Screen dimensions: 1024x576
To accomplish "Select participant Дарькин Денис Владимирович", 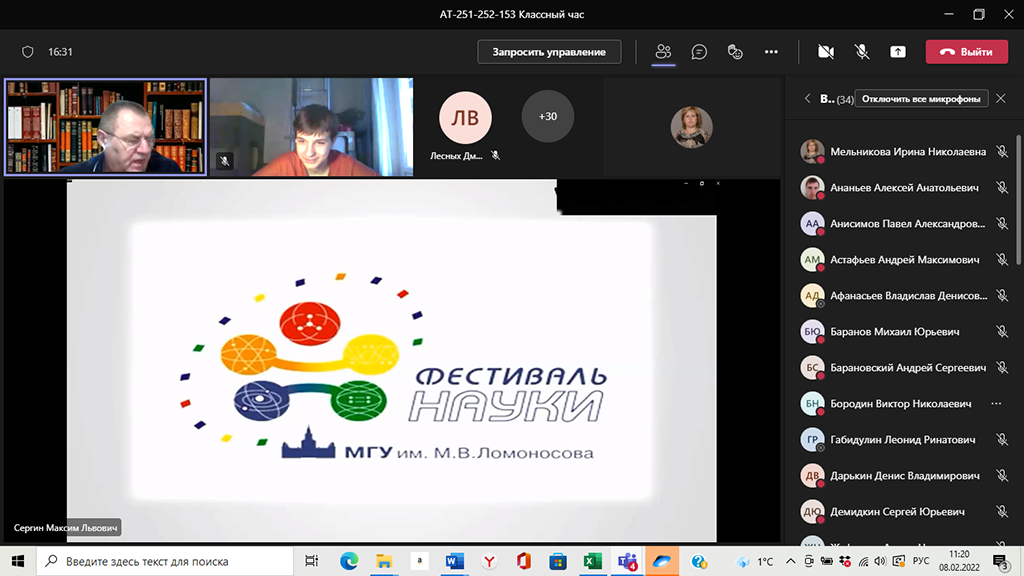I will coord(904,475).
